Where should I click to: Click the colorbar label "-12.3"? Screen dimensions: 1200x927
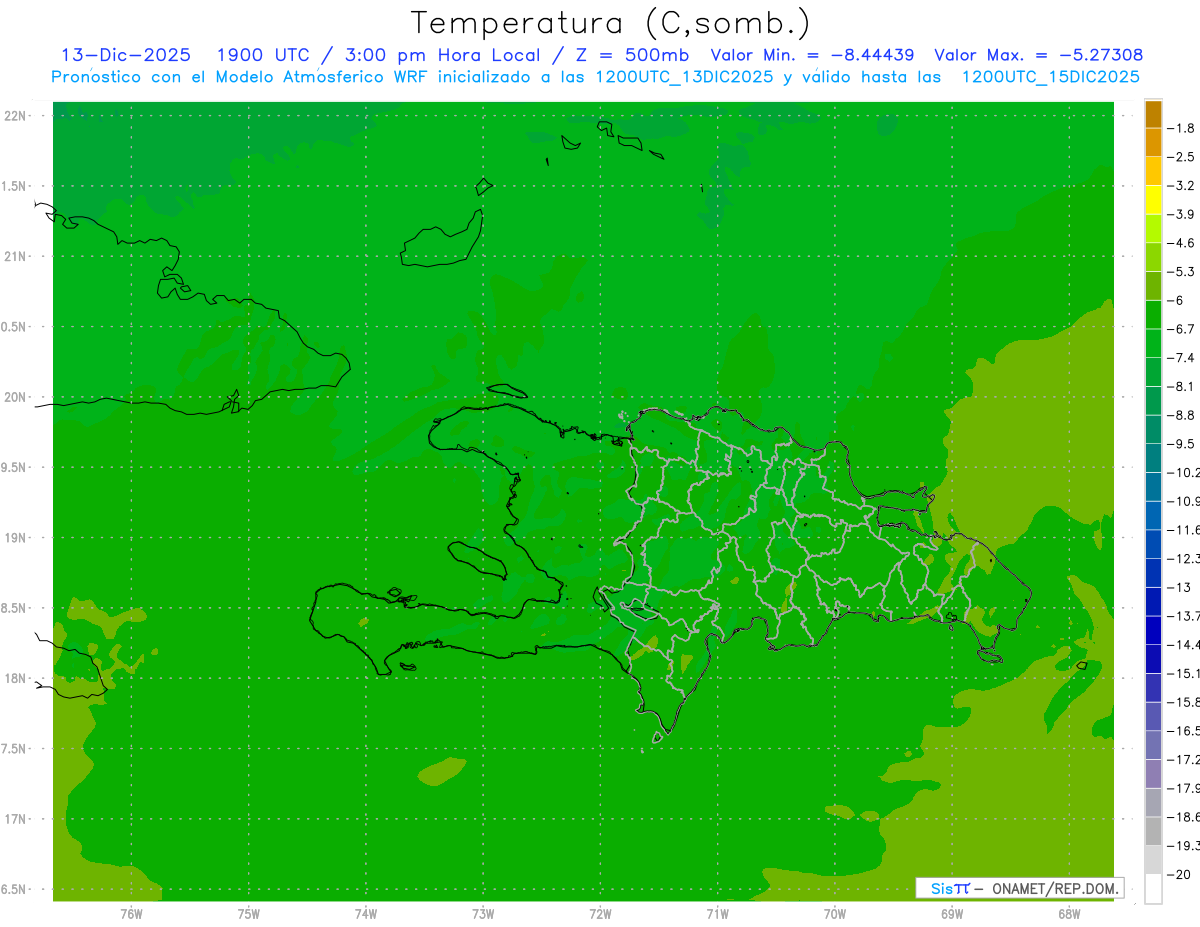pyautogui.click(x=1184, y=558)
